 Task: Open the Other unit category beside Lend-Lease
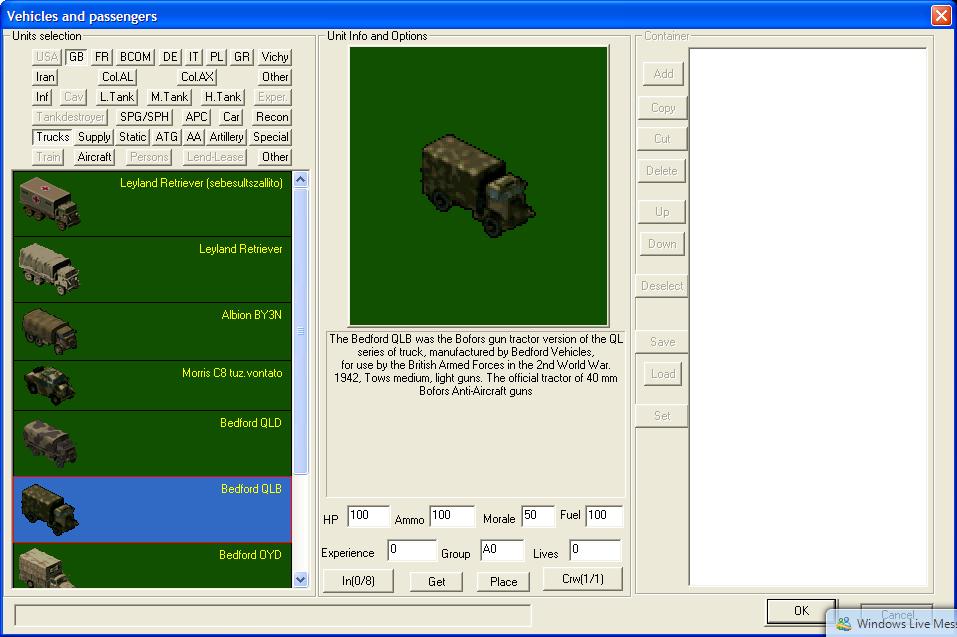tap(275, 157)
